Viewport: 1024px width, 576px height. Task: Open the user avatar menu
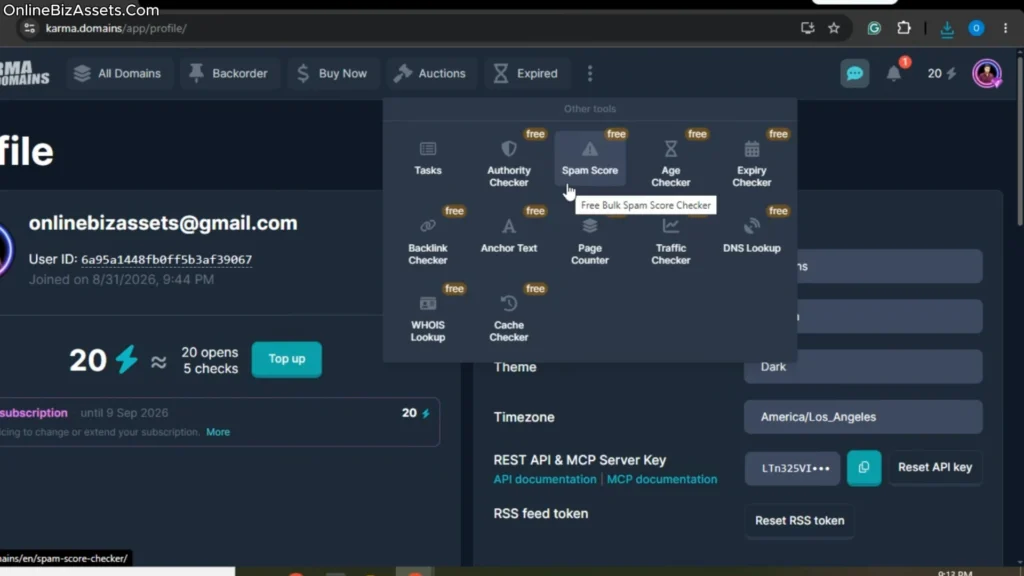(x=987, y=73)
